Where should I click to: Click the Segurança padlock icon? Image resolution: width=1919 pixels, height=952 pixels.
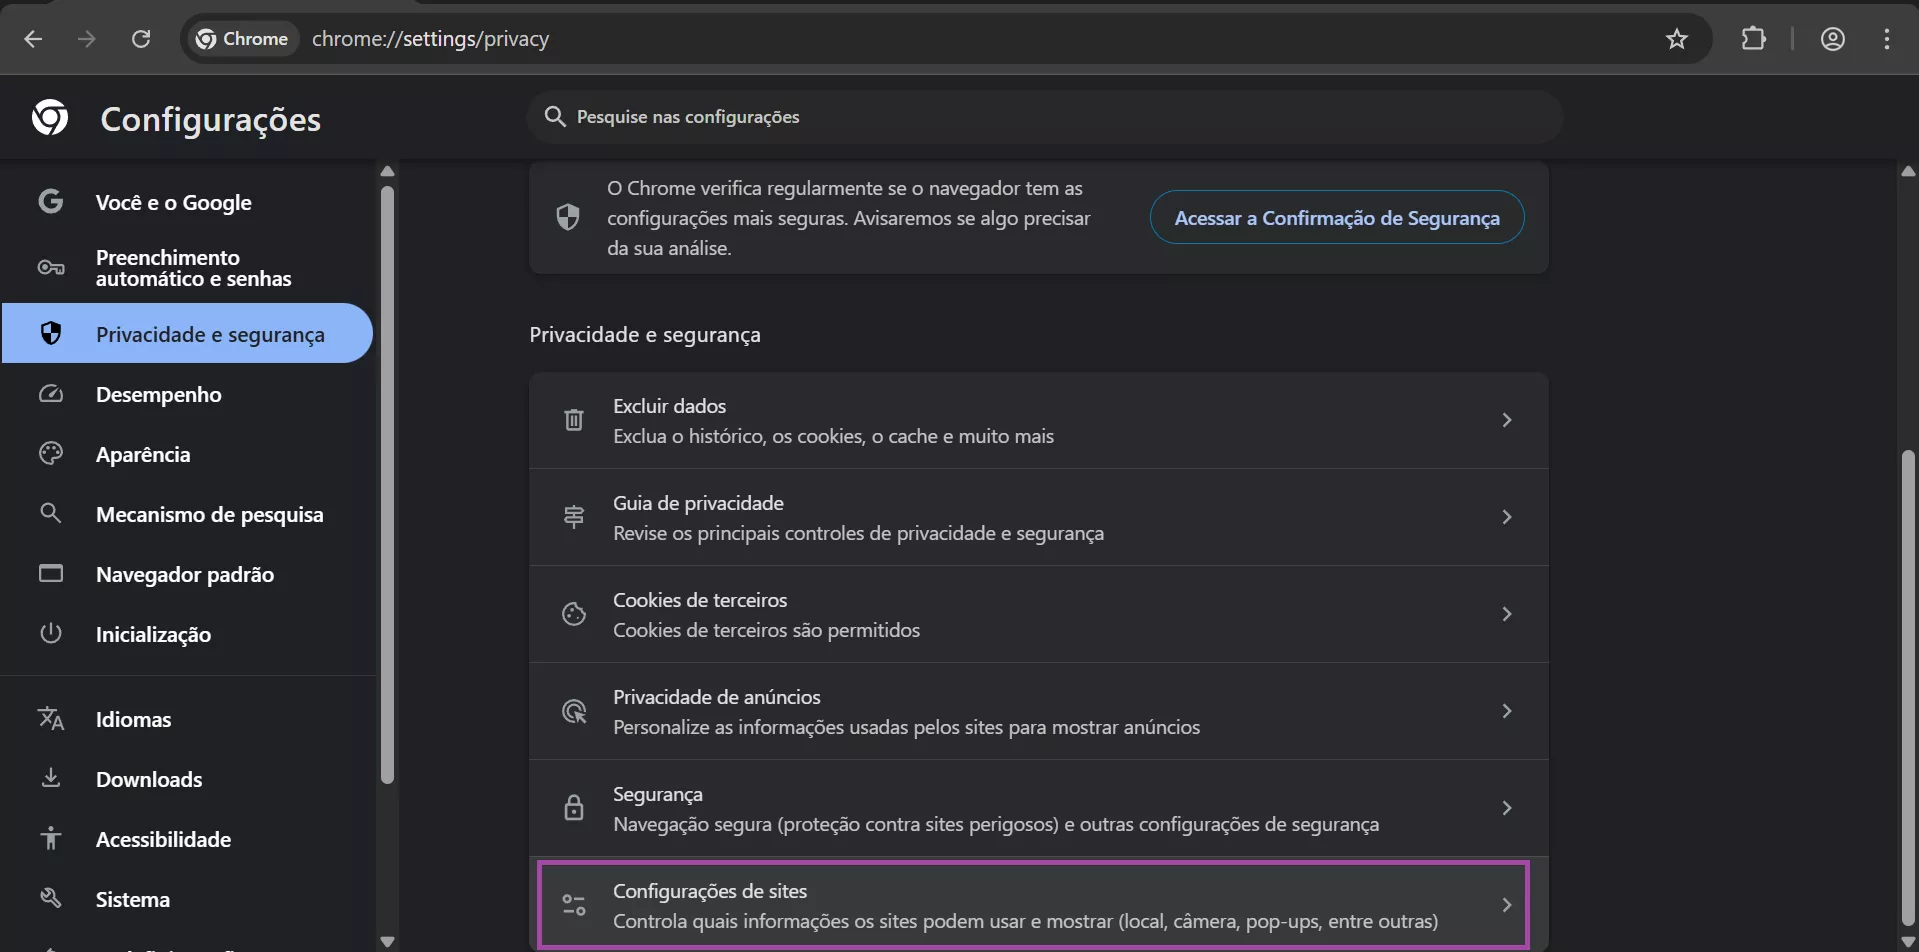[x=574, y=807]
